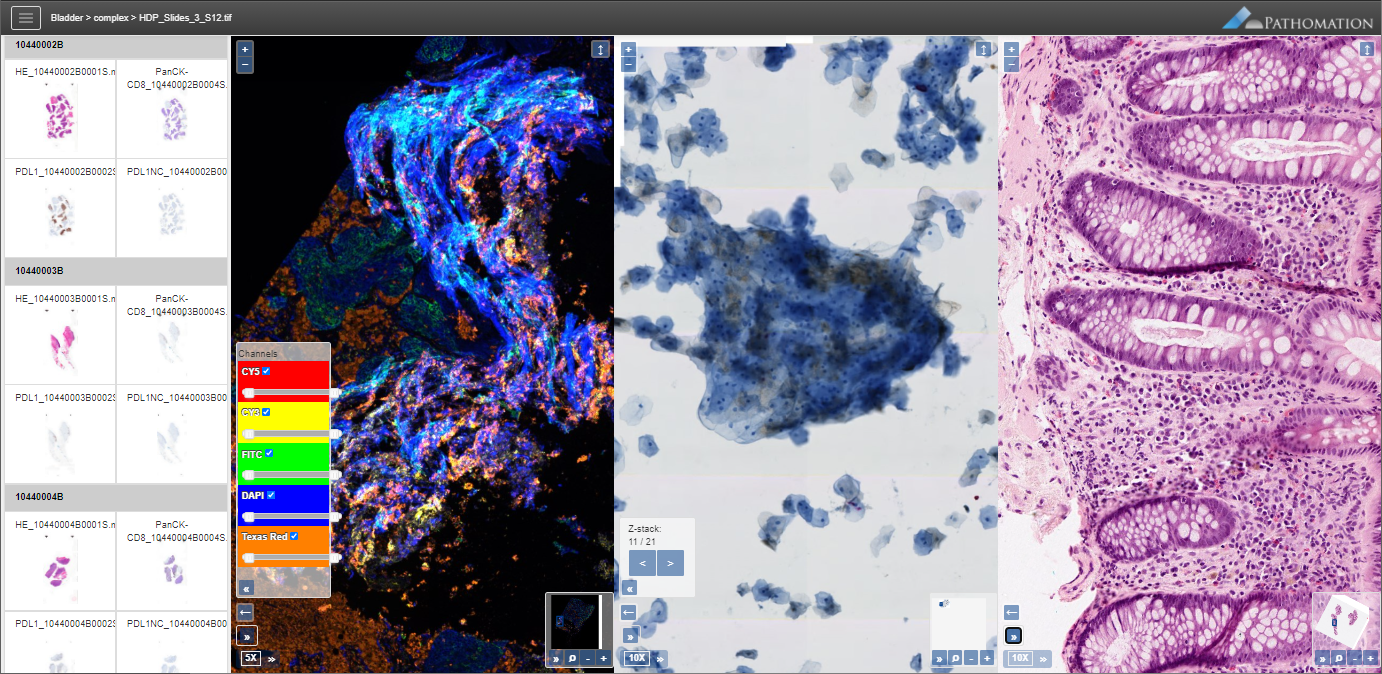Toggle the Texas Red channel checkbox
Viewport: 1382px width, 674px height.
pyautogui.click(x=294, y=536)
